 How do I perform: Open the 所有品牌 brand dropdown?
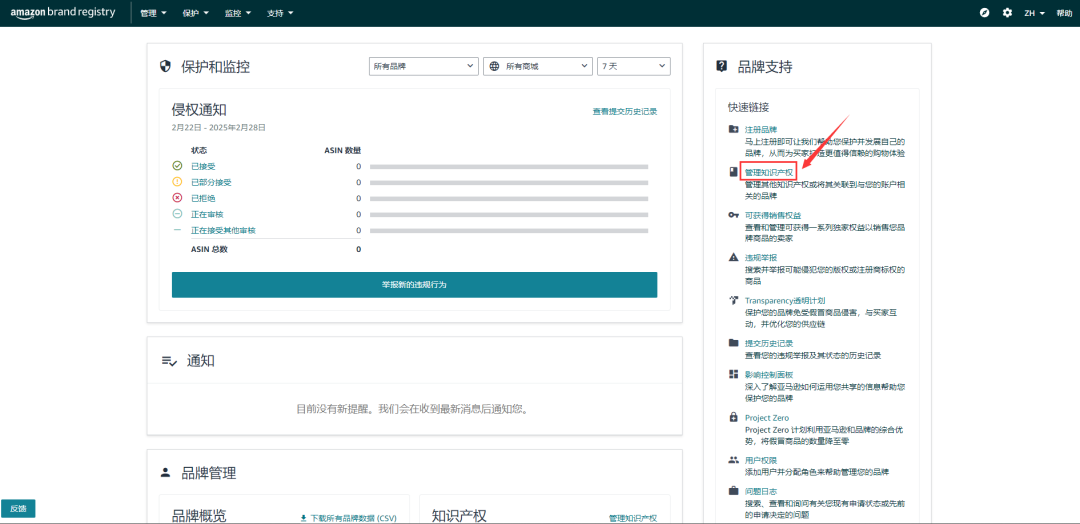423,66
